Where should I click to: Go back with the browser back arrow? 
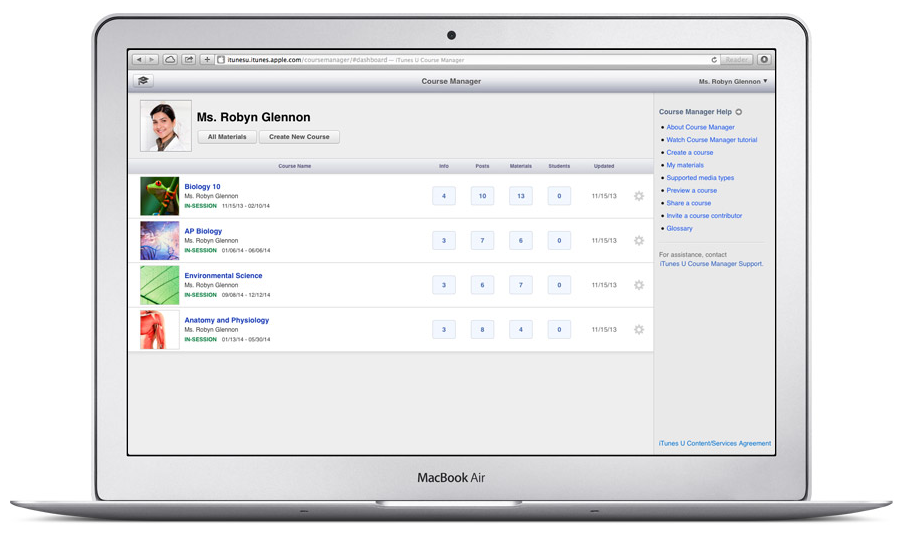pos(139,60)
